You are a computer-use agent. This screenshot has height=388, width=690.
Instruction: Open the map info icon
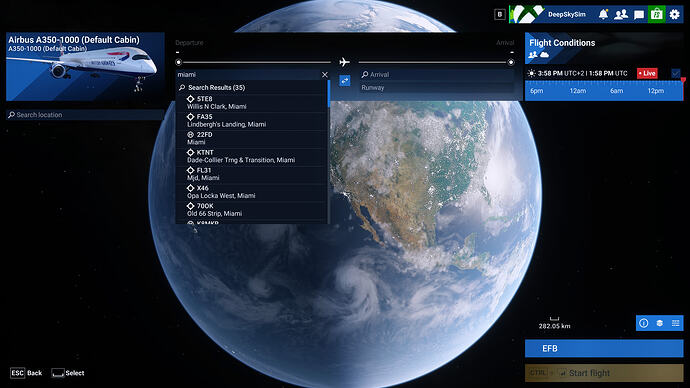coord(644,323)
